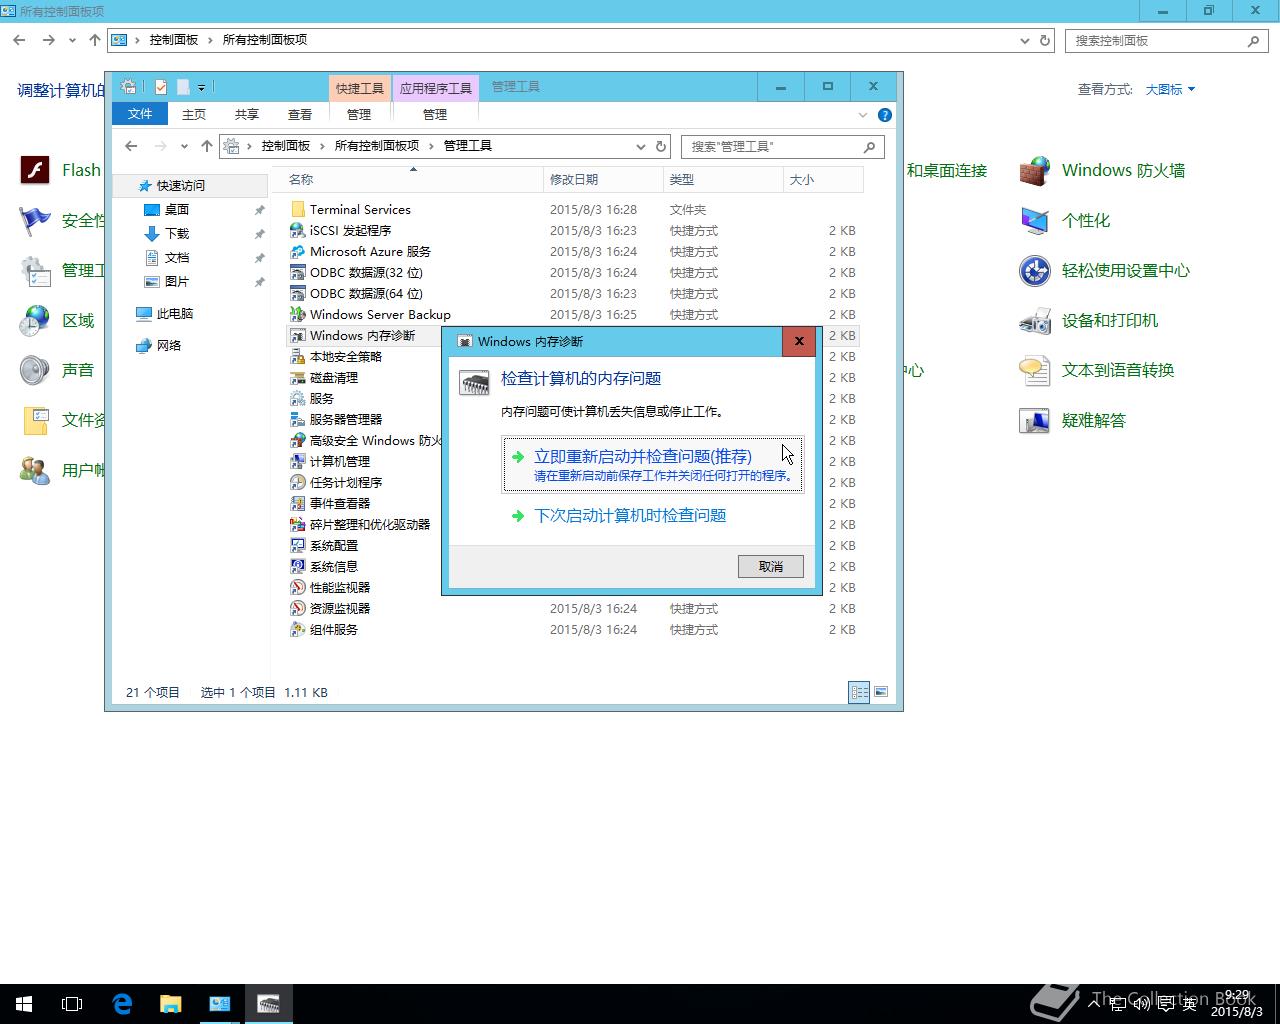This screenshot has height=1024, width=1280.
Task: Switch to details view layout icon
Action: [x=859, y=691]
